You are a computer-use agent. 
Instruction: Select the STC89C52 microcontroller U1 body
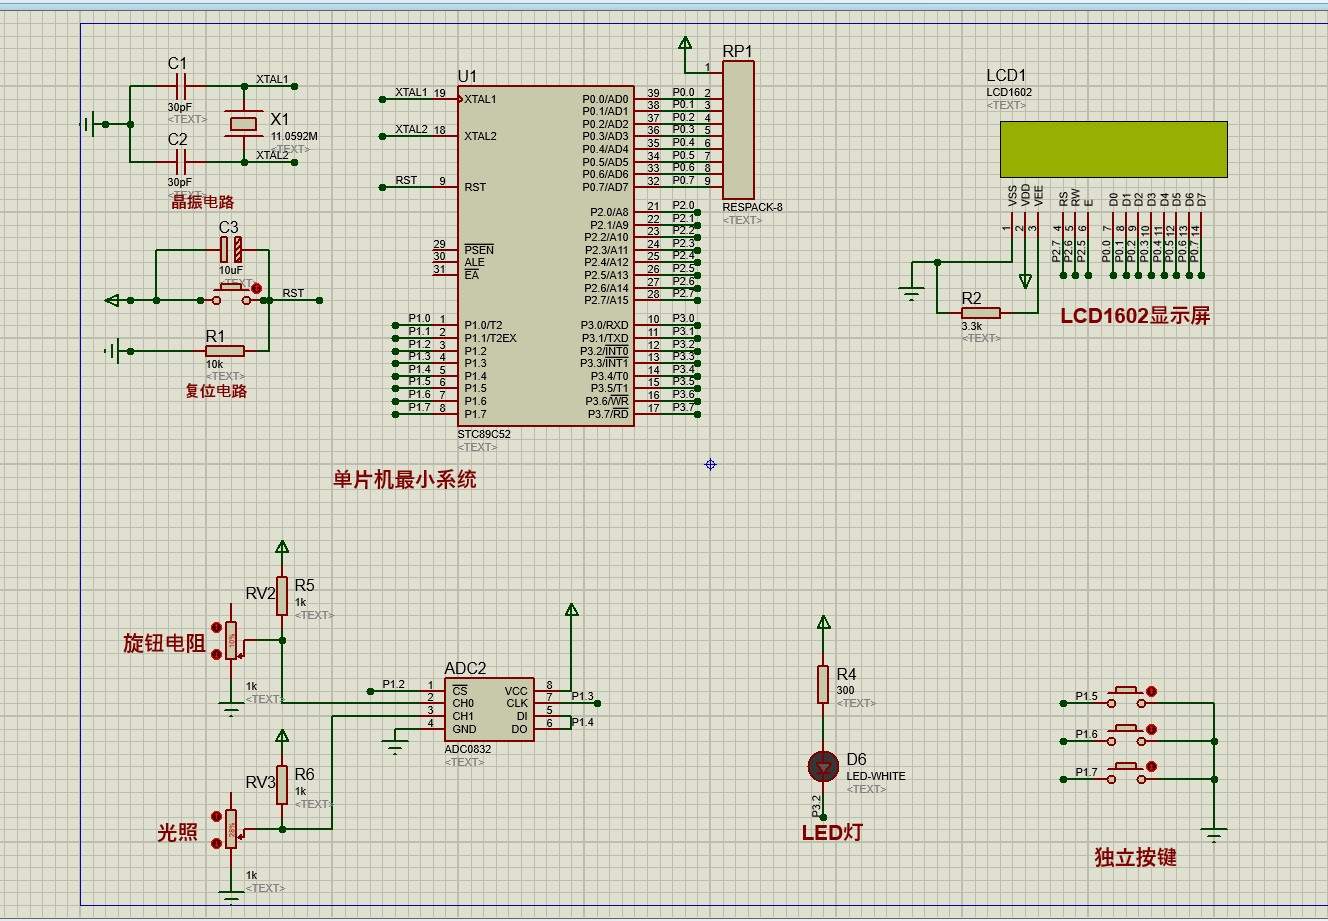546,255
